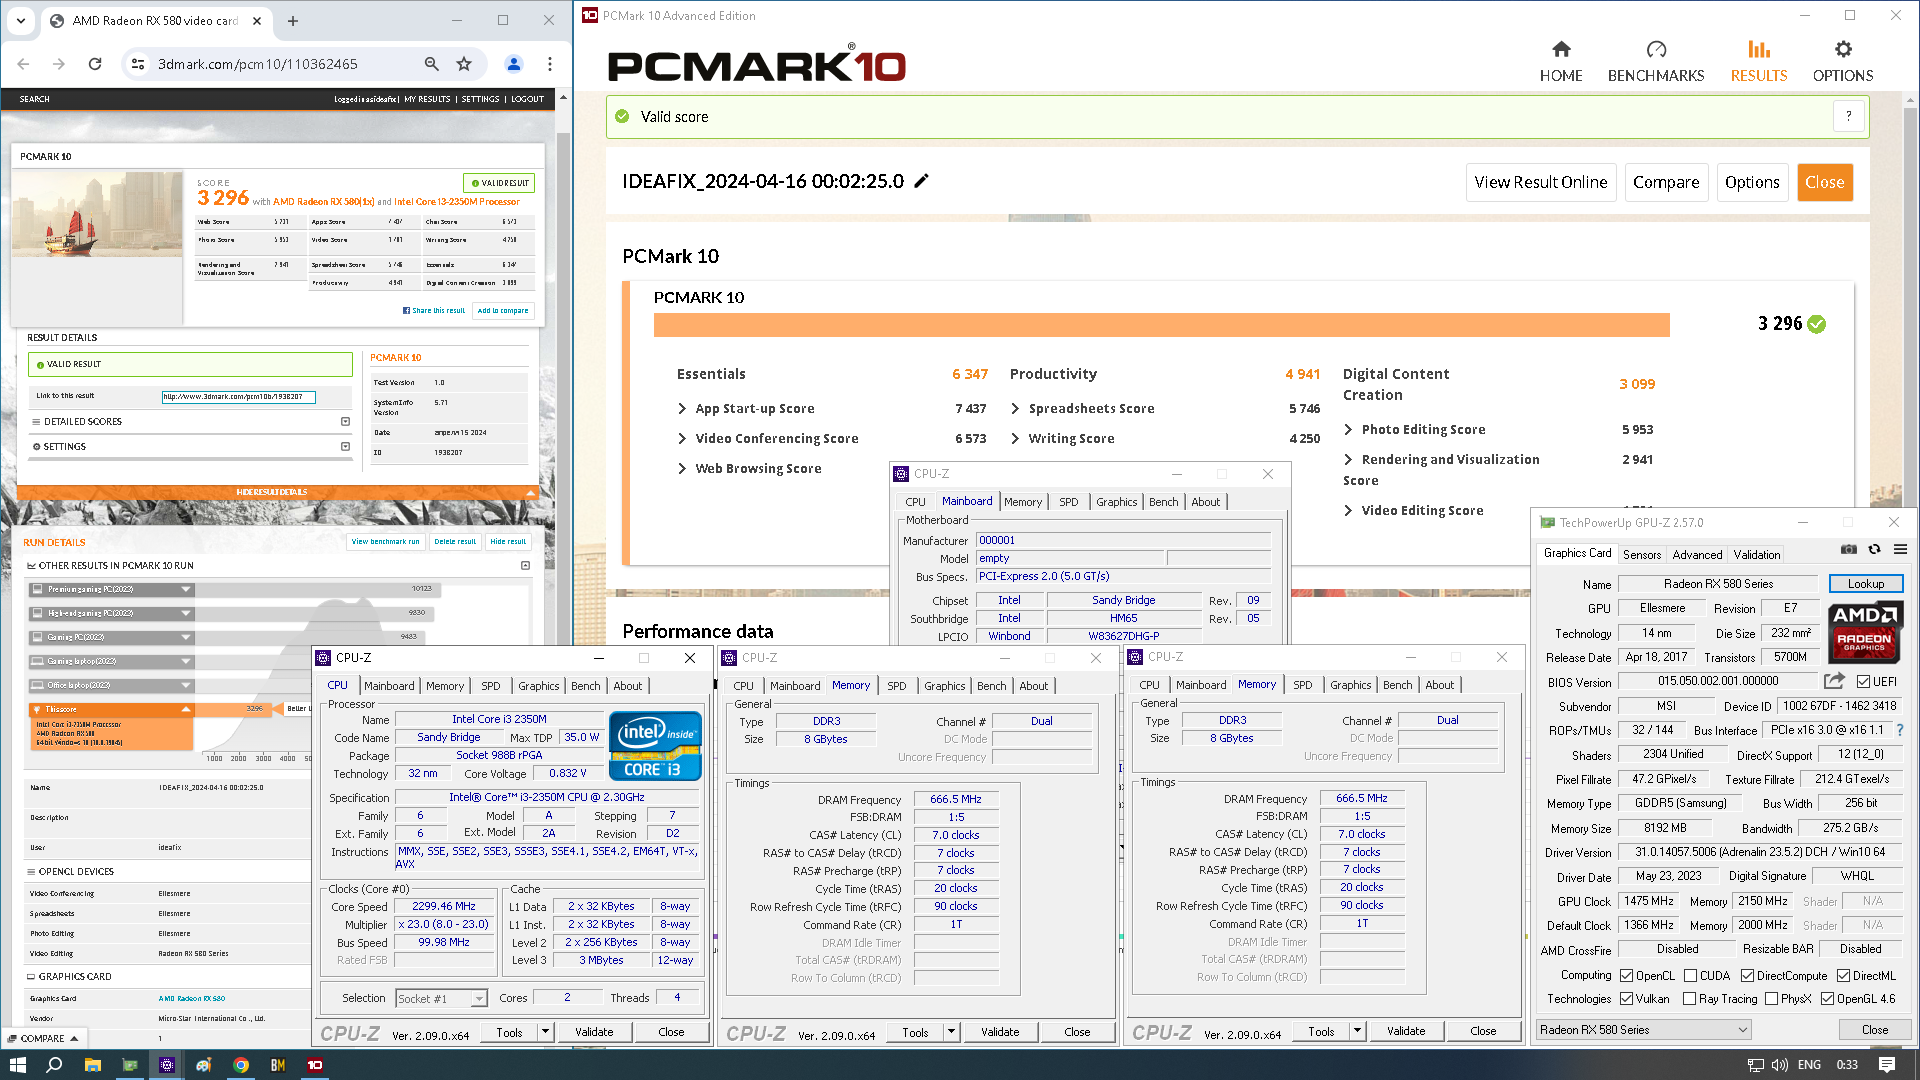1920x1080 pixels.
Task: Click the Chrome back arrow
Action: pos(24,64)
